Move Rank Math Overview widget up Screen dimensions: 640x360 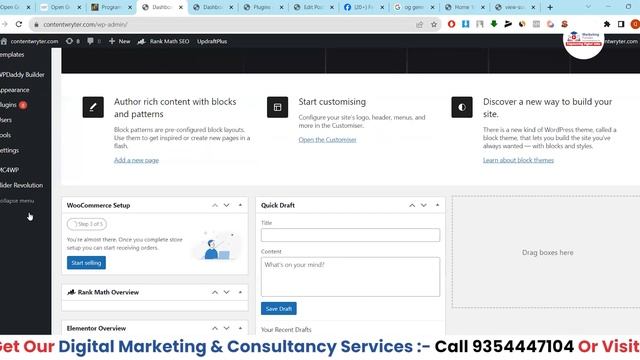click(215, 292)
